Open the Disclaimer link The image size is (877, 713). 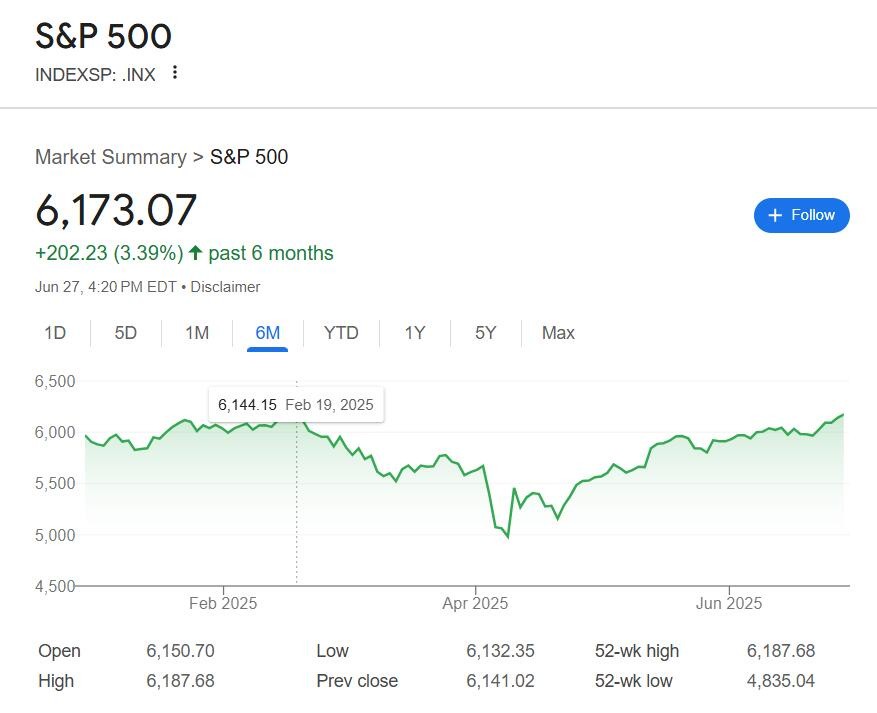pos(225,287)
